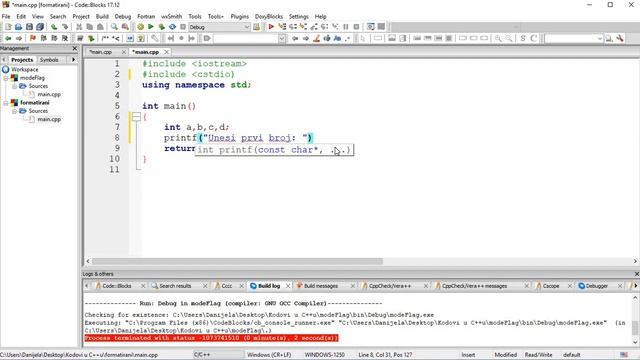Click the wrench settings icon on toolbar
Screen dimensions: 640x360
click(620, 38)
